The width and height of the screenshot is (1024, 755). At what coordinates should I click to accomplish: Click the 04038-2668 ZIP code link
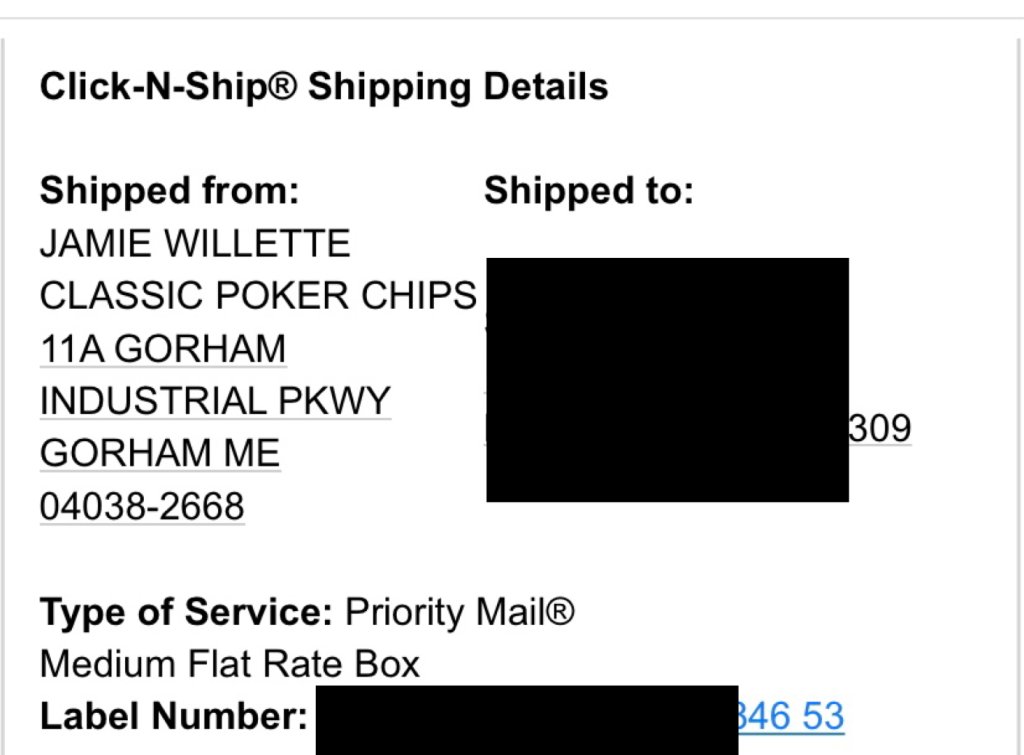tap(142, 506)
